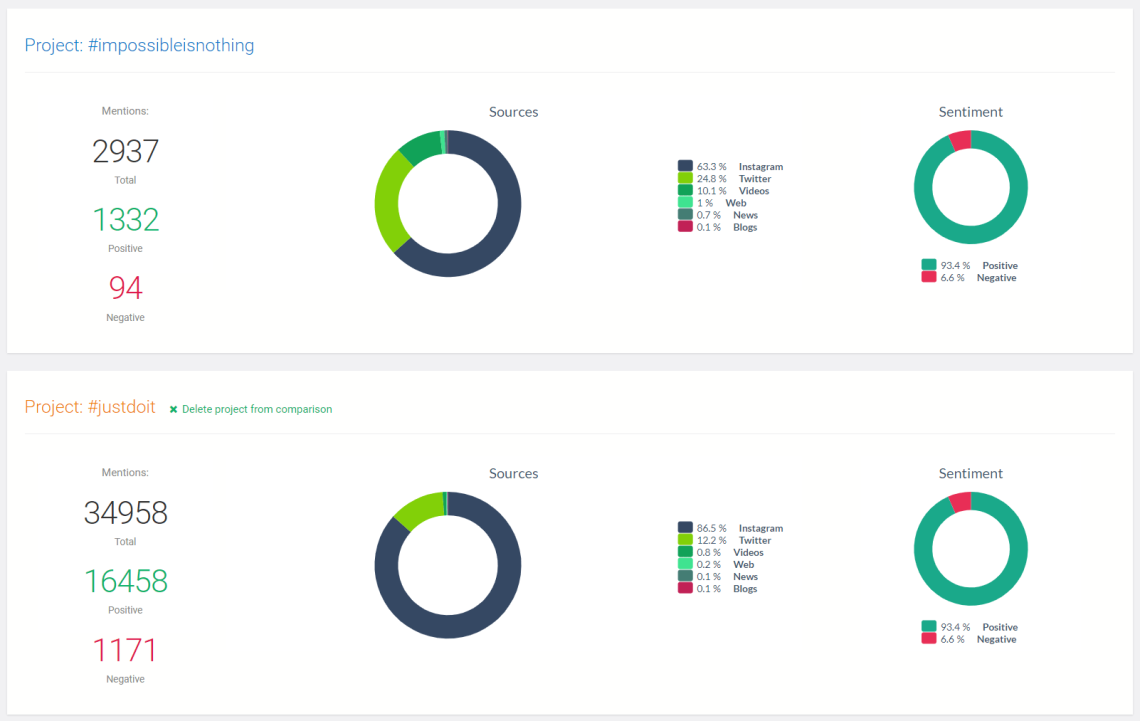
Task: Click the 1332 positive mentions number
Action: [126, 219]
